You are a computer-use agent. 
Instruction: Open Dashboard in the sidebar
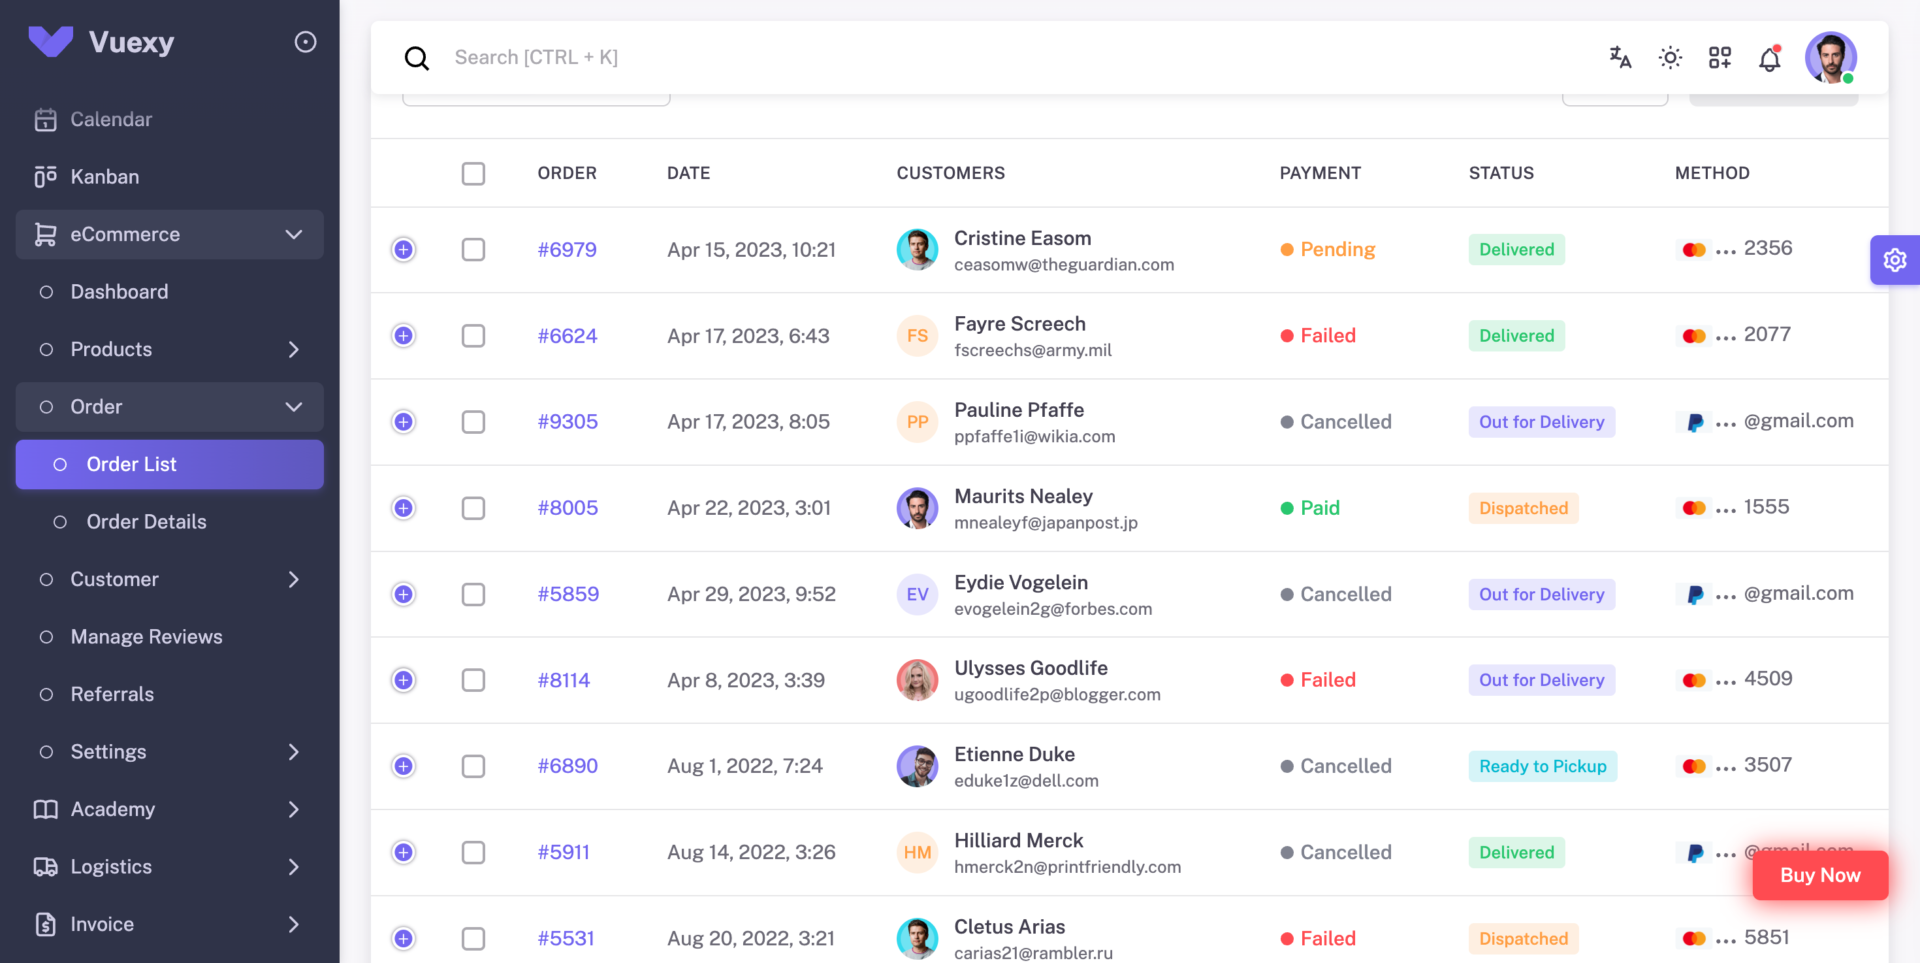click(170, 292)
